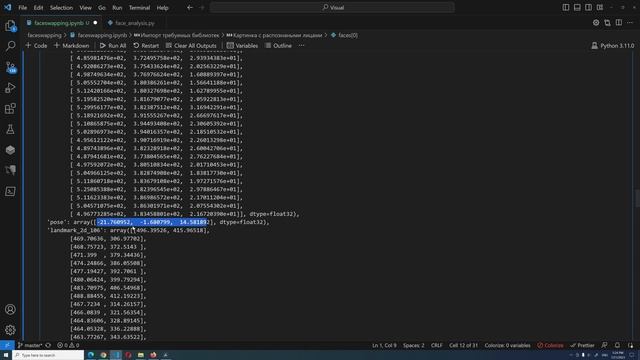Open the Manage gear menu
This screenshot has width=640, height=360.
click(x=10, y=330)
